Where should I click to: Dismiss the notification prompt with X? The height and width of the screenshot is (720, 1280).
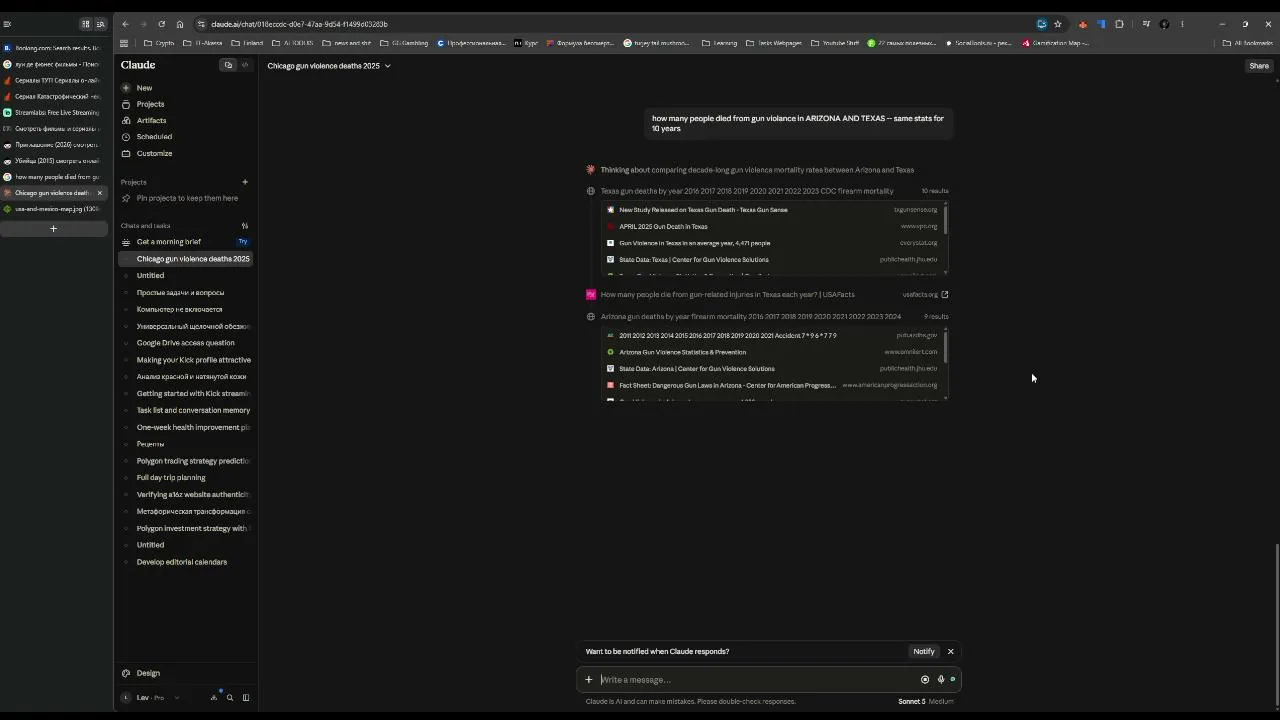(x=950, y=651)
